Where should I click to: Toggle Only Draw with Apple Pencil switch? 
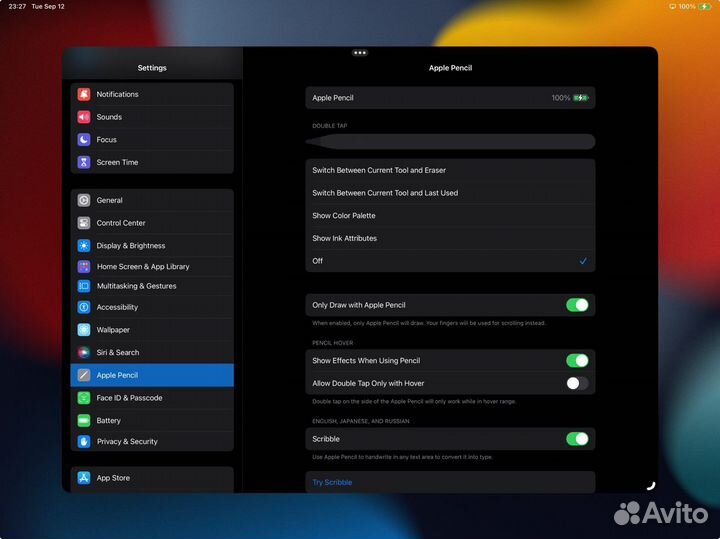577,305
